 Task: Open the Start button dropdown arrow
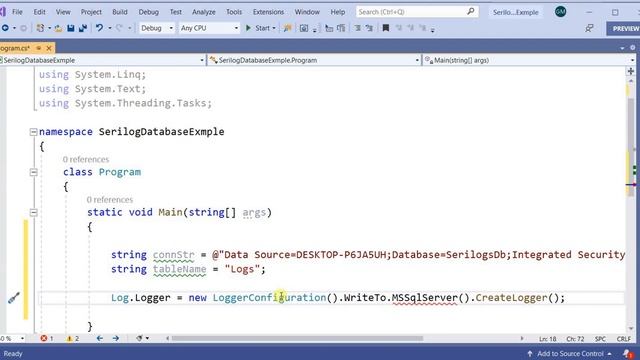(274, 28)
